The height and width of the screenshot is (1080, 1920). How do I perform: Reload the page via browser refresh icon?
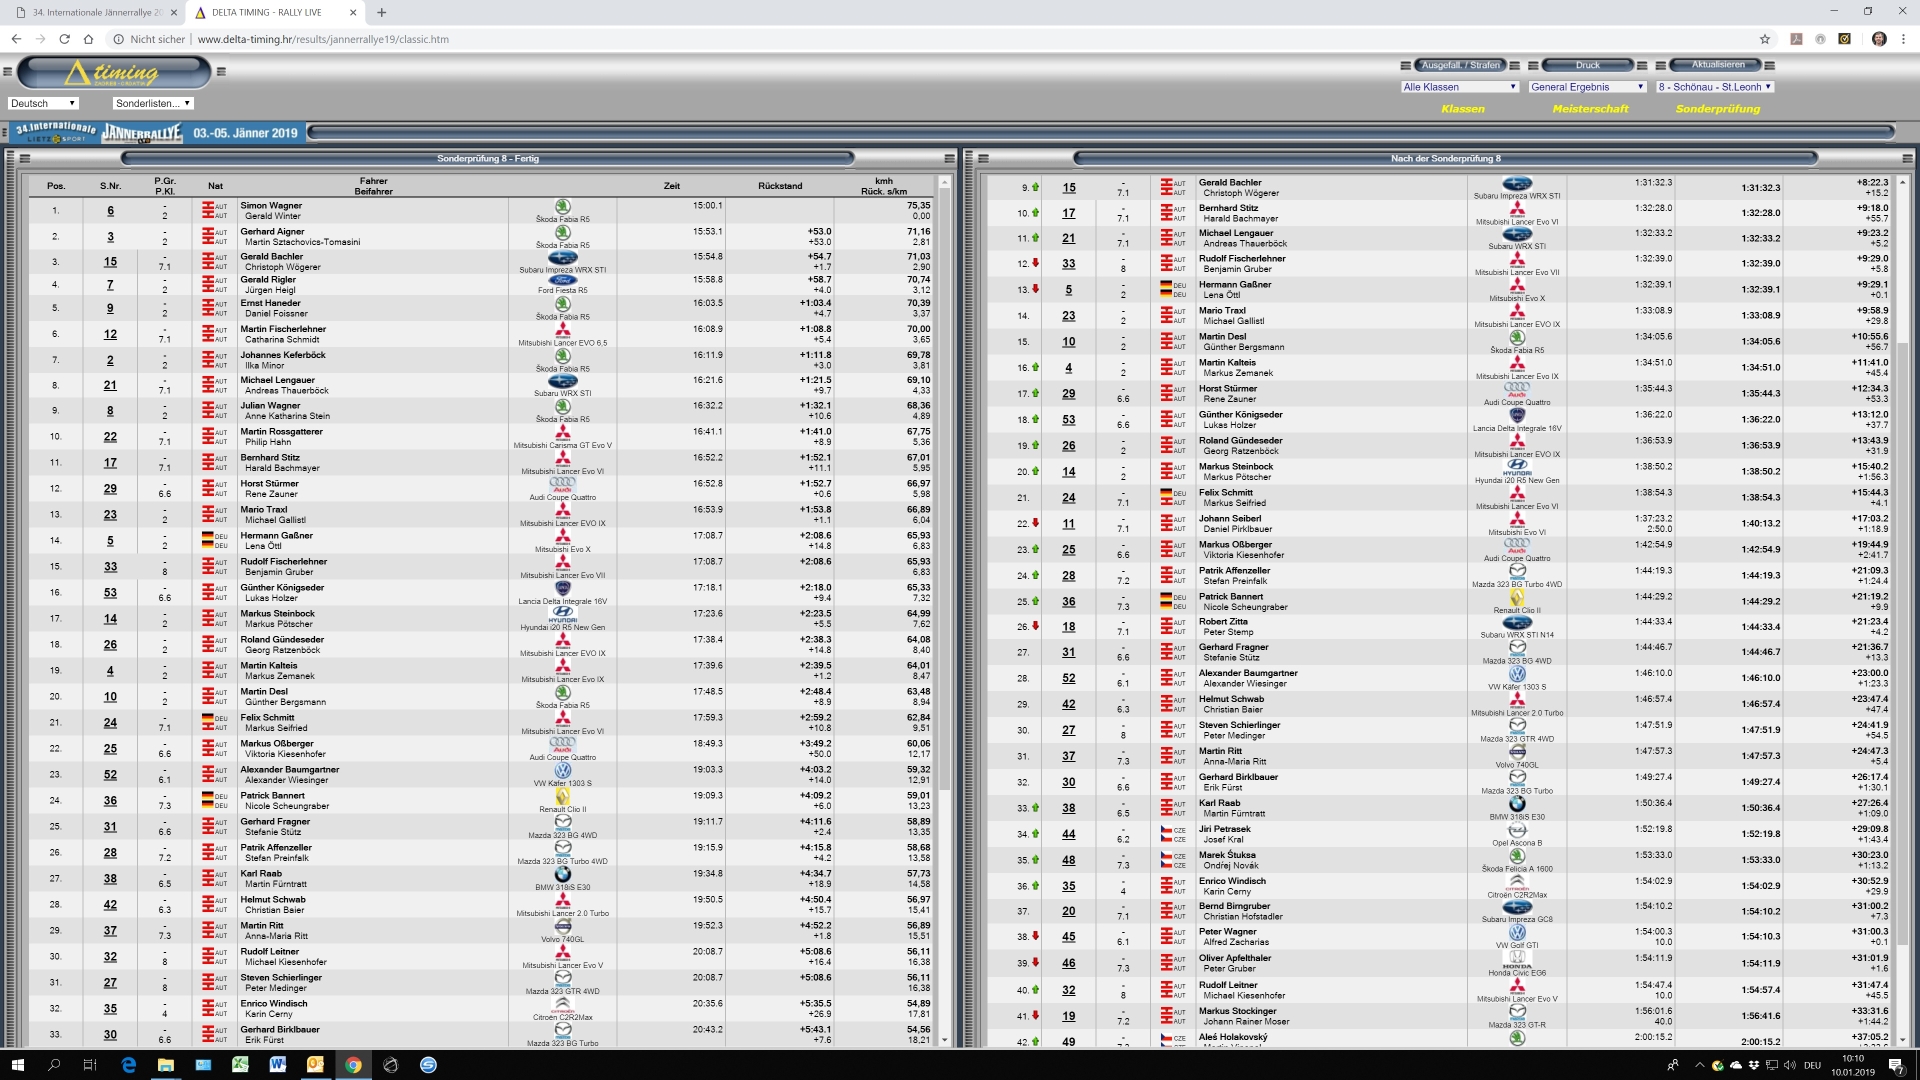(x=64, y=39)
